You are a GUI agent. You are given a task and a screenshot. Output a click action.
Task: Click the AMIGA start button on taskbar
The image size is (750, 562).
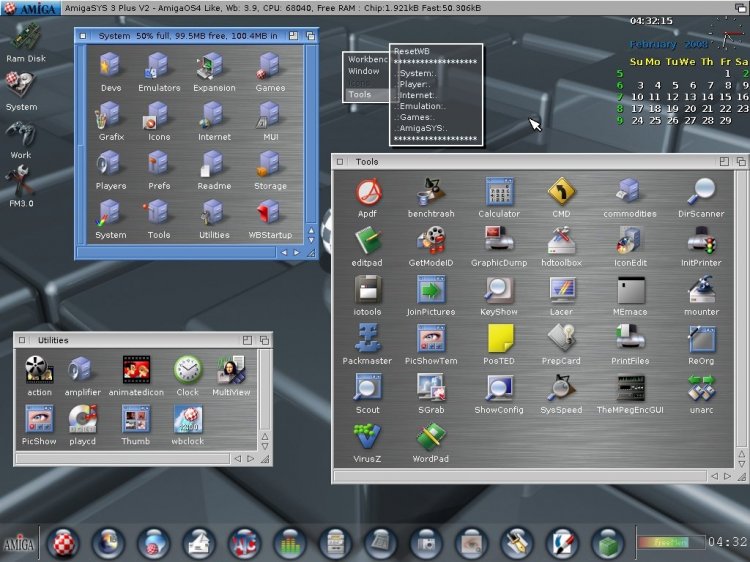click(19, 544)
